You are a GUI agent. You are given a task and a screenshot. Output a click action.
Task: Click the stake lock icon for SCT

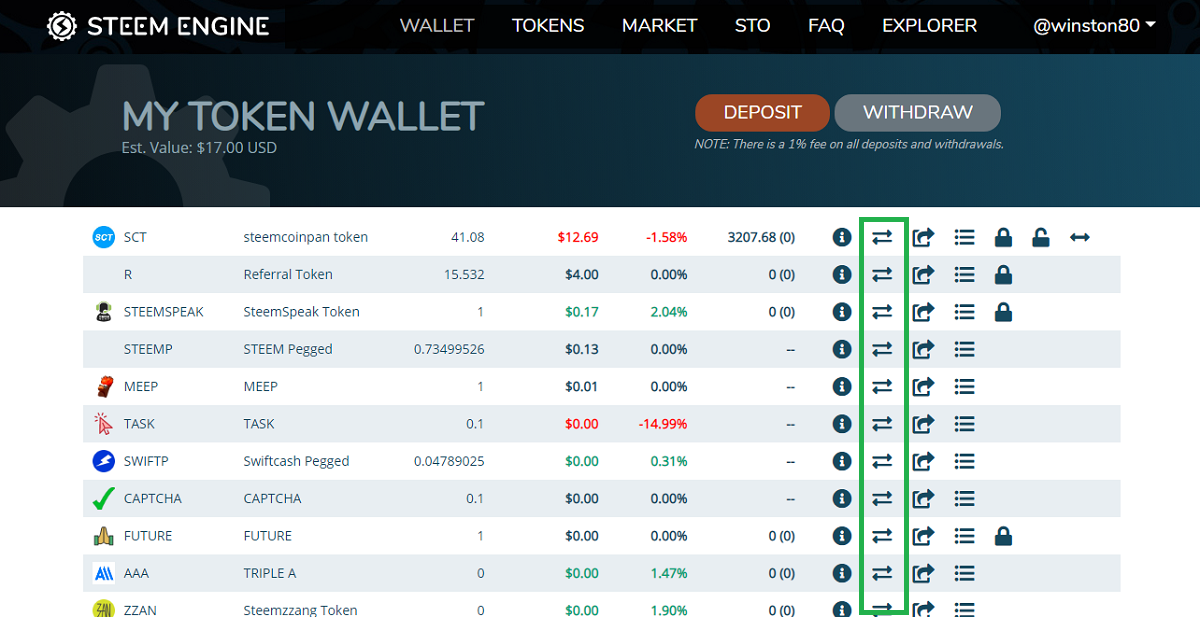(x=1004, y=237)
